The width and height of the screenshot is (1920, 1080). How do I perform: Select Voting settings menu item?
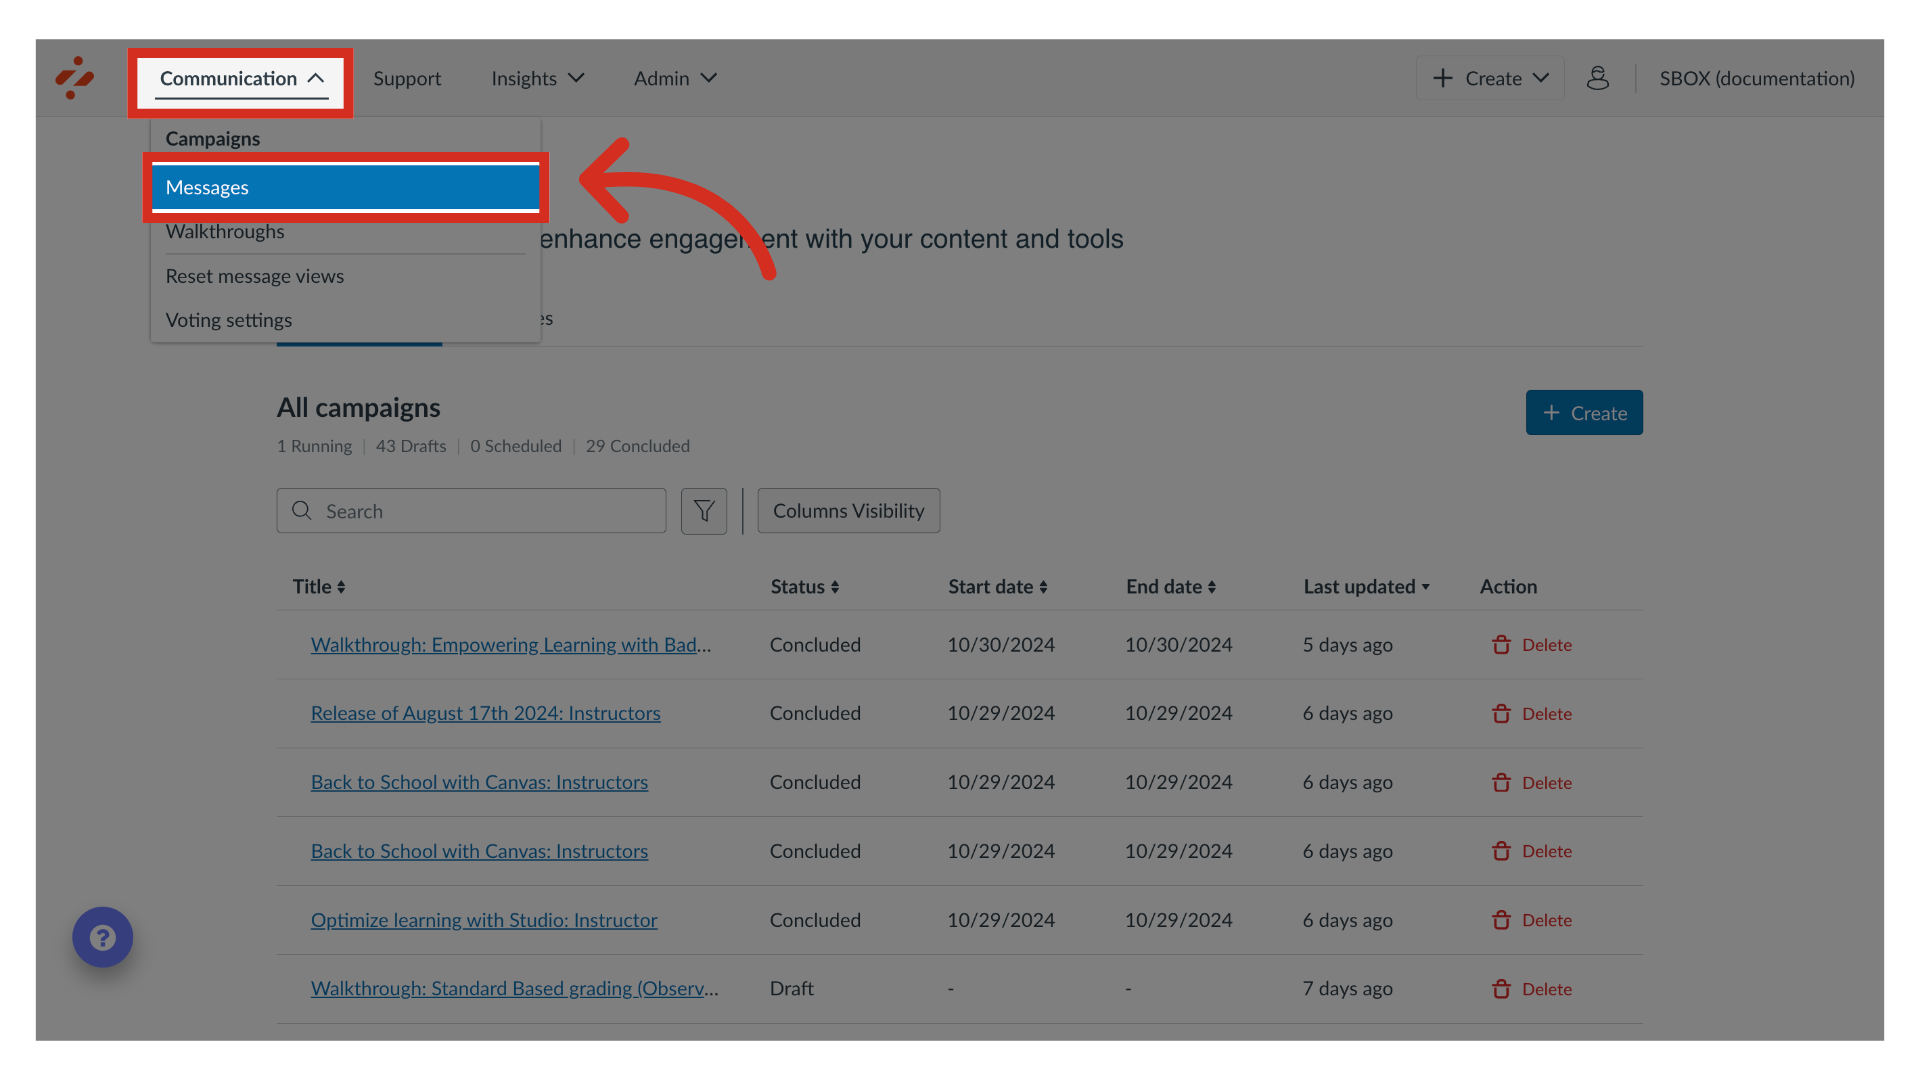[x=228, y=320]
